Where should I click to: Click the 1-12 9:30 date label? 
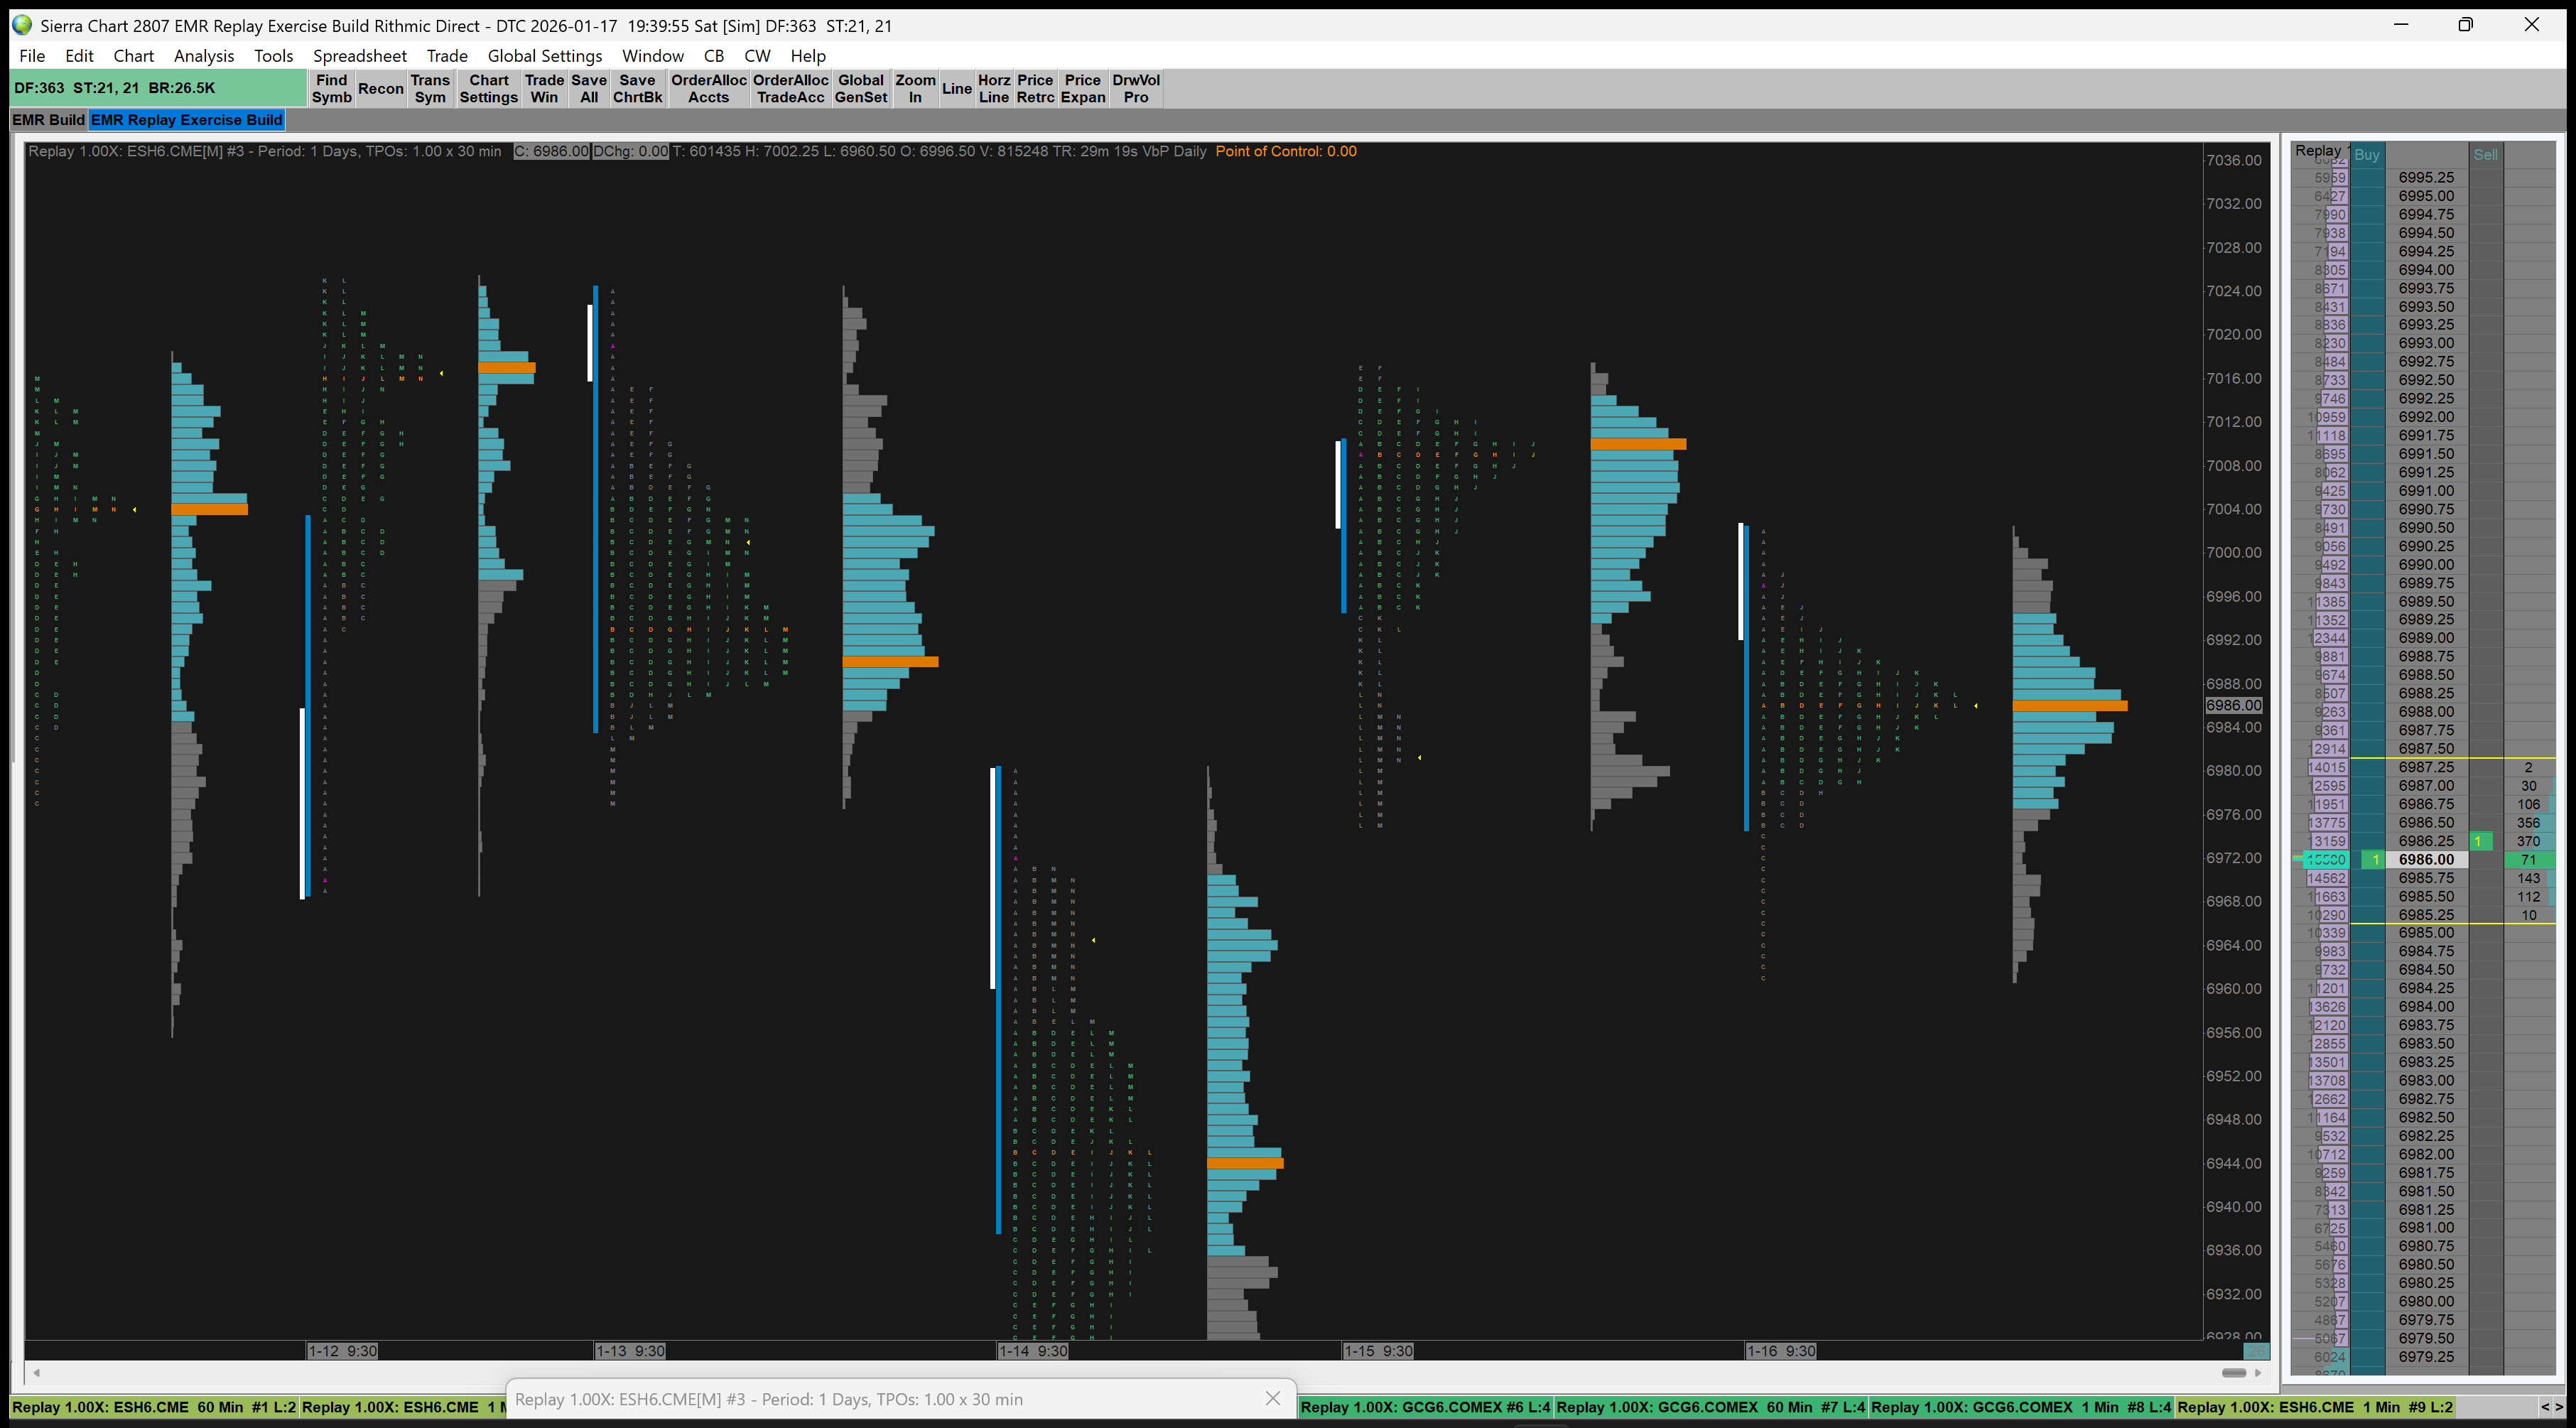click(x=343, y=1351)
